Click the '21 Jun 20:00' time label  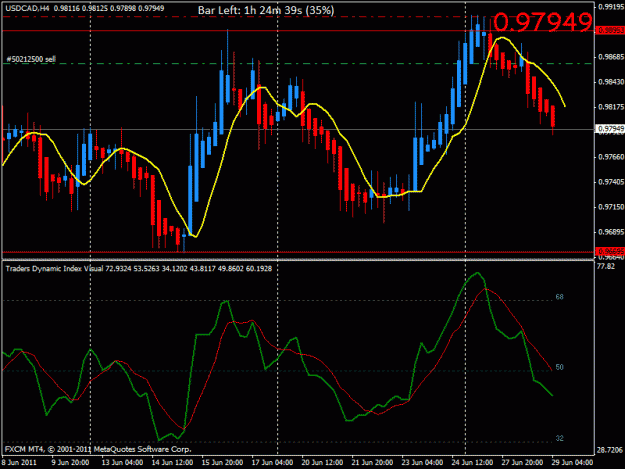point(372,462)
